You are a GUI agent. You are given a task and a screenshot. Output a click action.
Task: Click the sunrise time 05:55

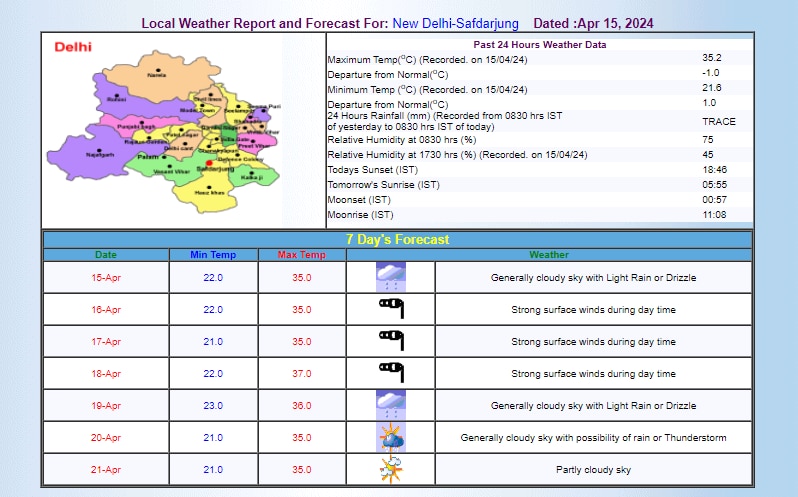pyautogui.click(x=715, y=185)
